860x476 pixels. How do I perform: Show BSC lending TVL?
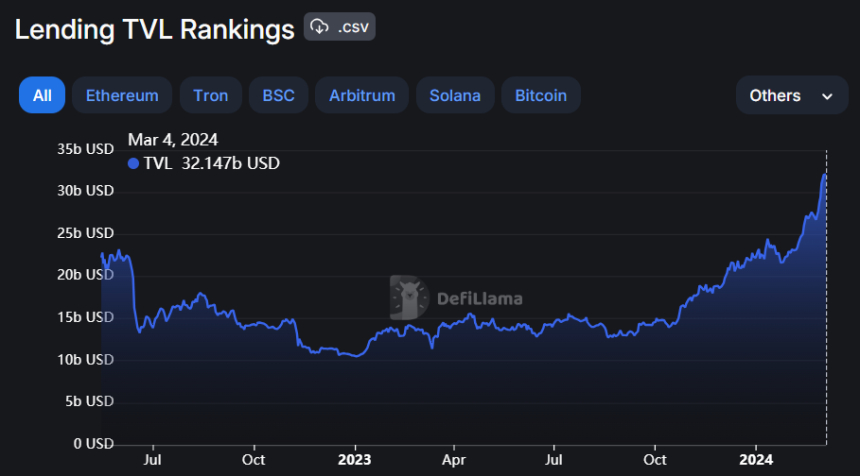278,96
